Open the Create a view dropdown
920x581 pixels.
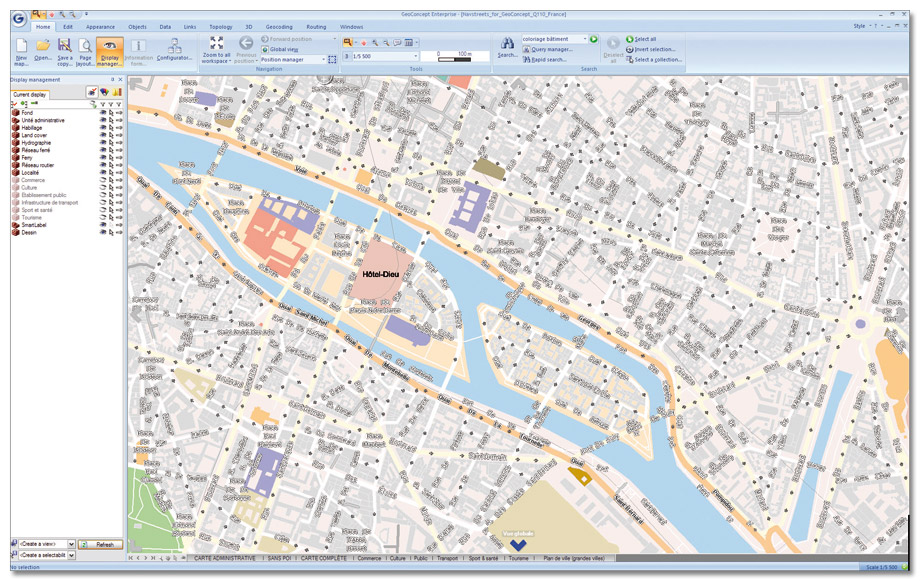coord(72,543)
